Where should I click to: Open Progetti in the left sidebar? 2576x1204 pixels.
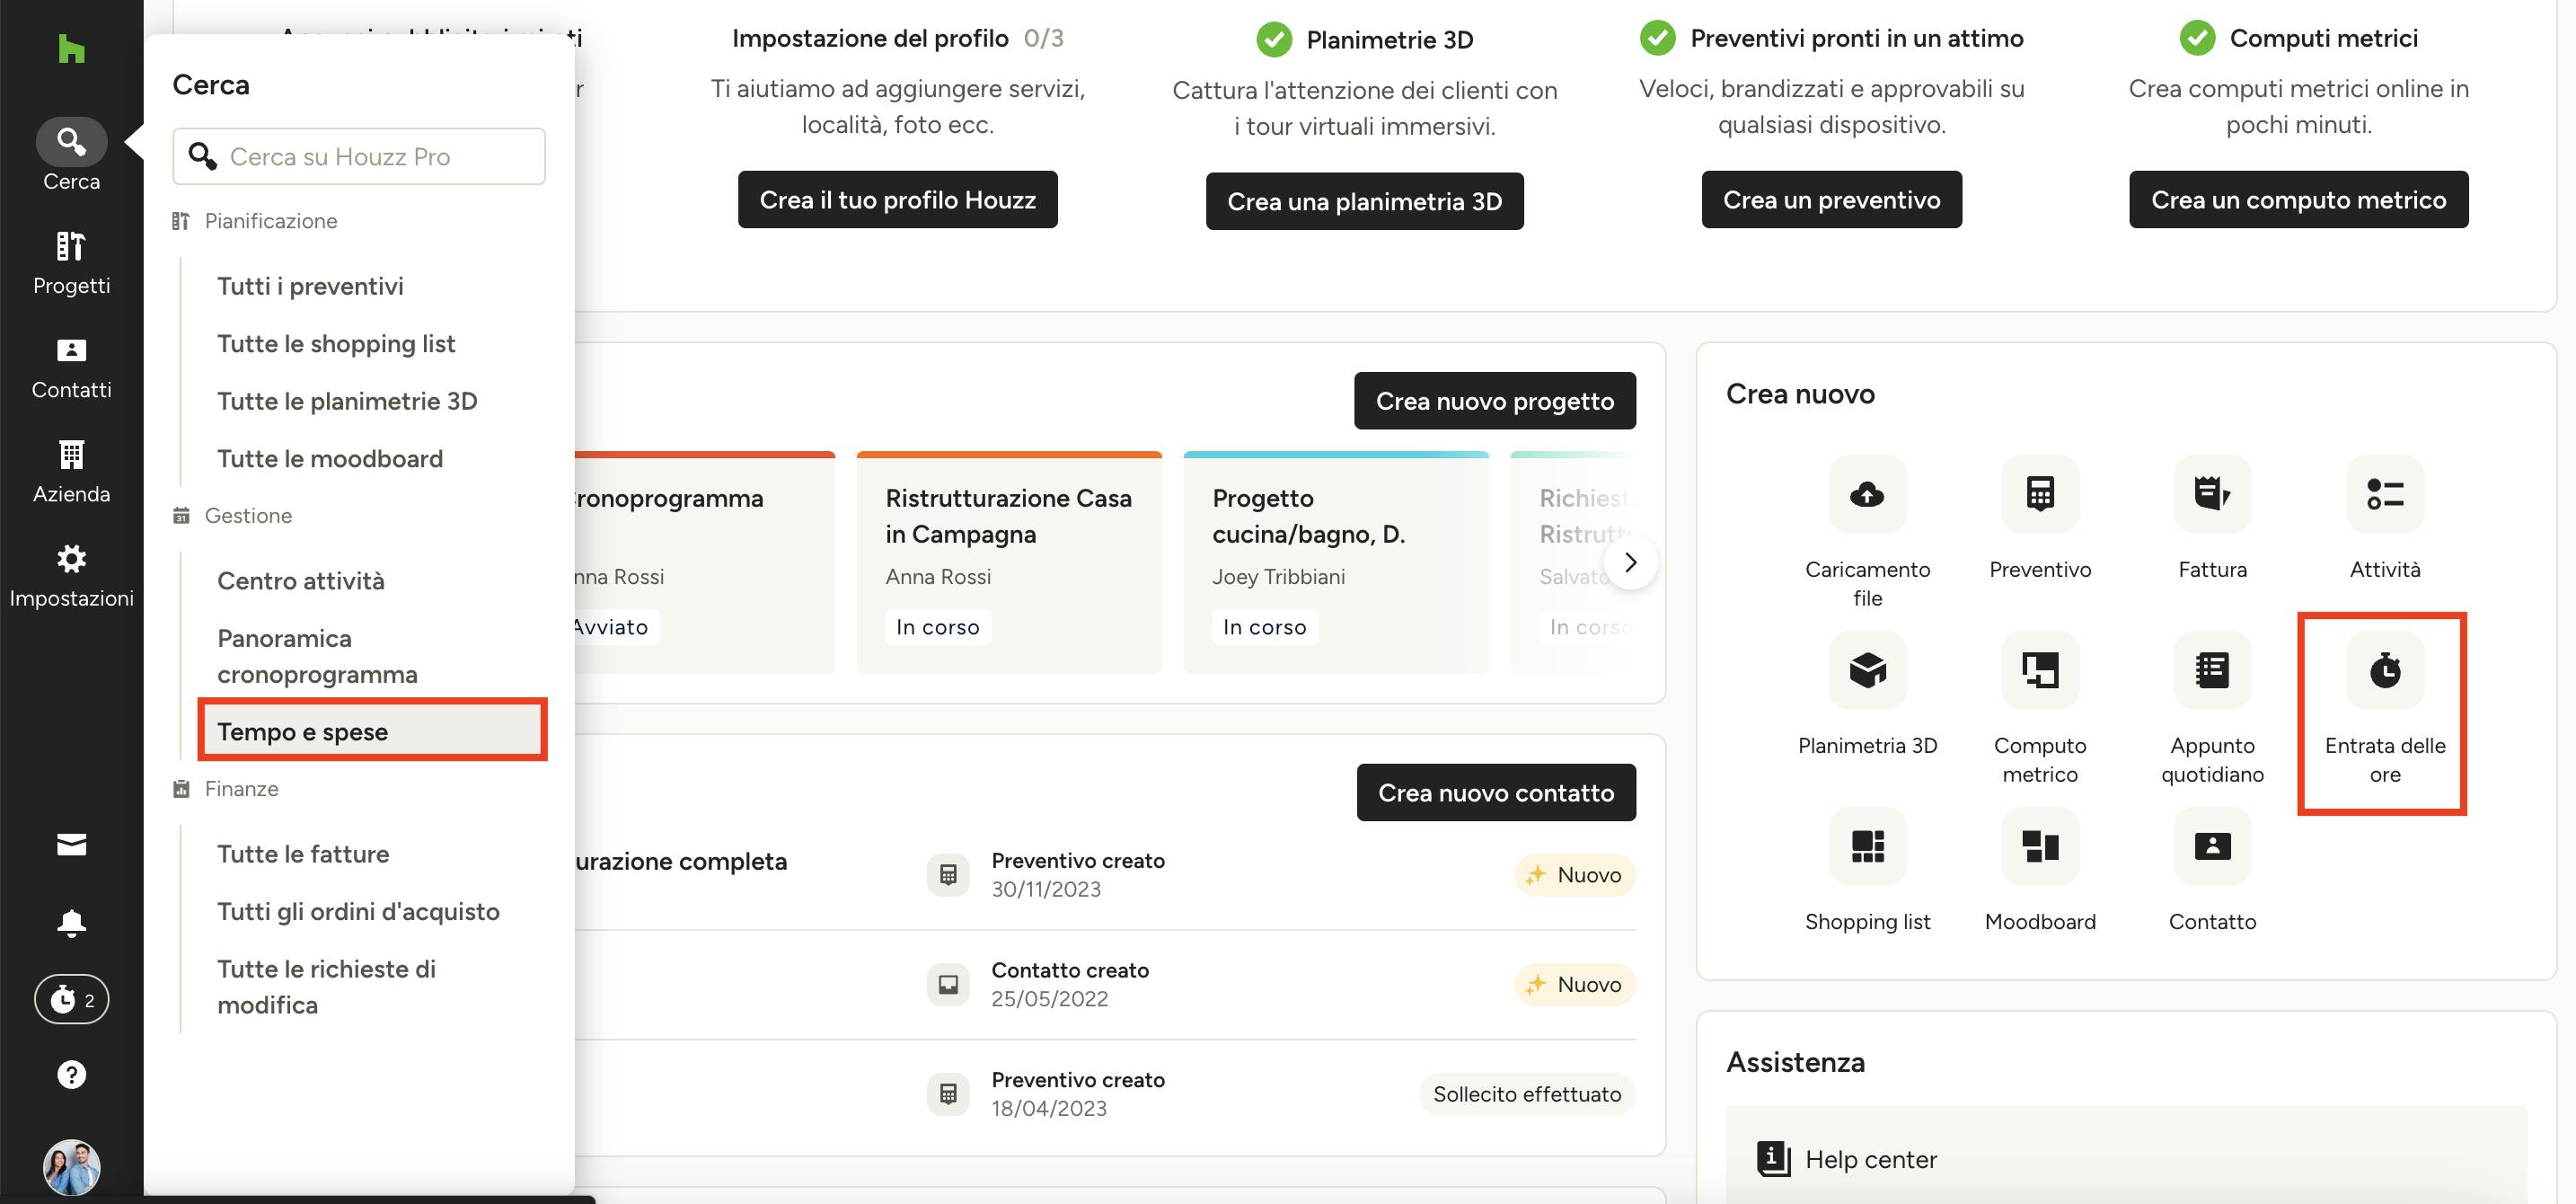(x=71, y=263)
